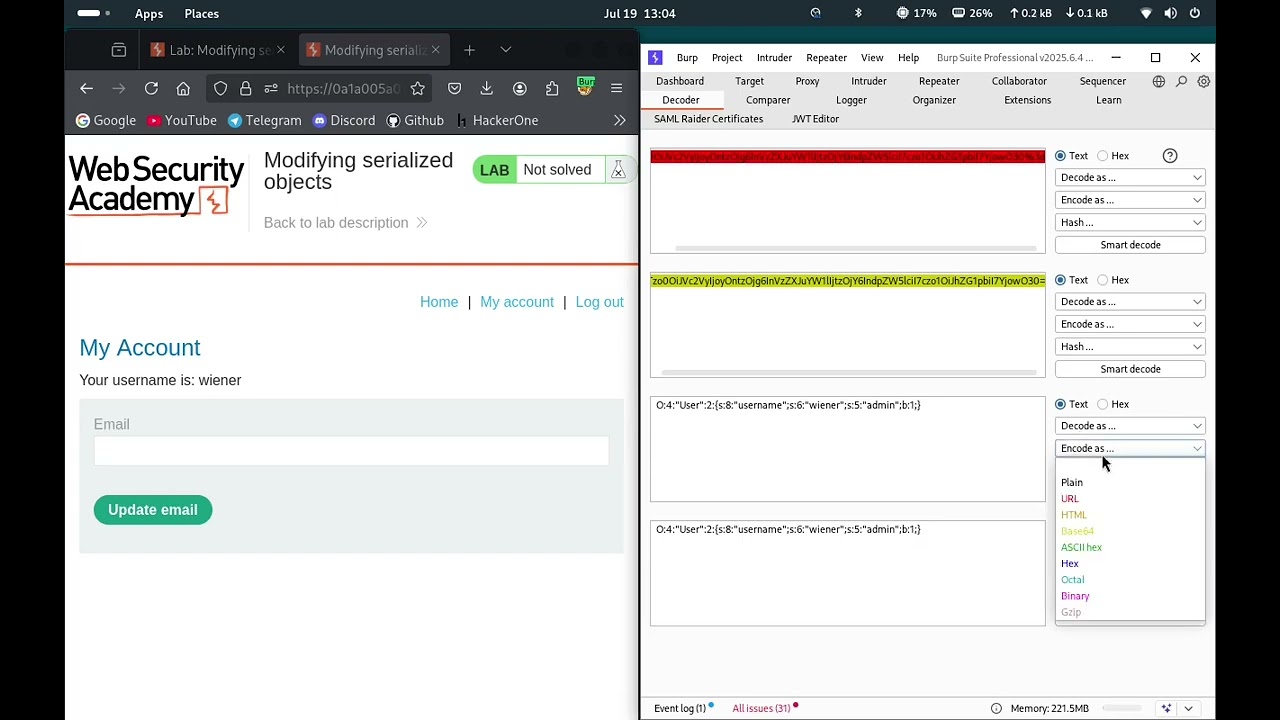Click horizontal scrollbar of first decoder panel
Image resolution: width=1280 pixels, height=720 pixels.
[856, 248]
